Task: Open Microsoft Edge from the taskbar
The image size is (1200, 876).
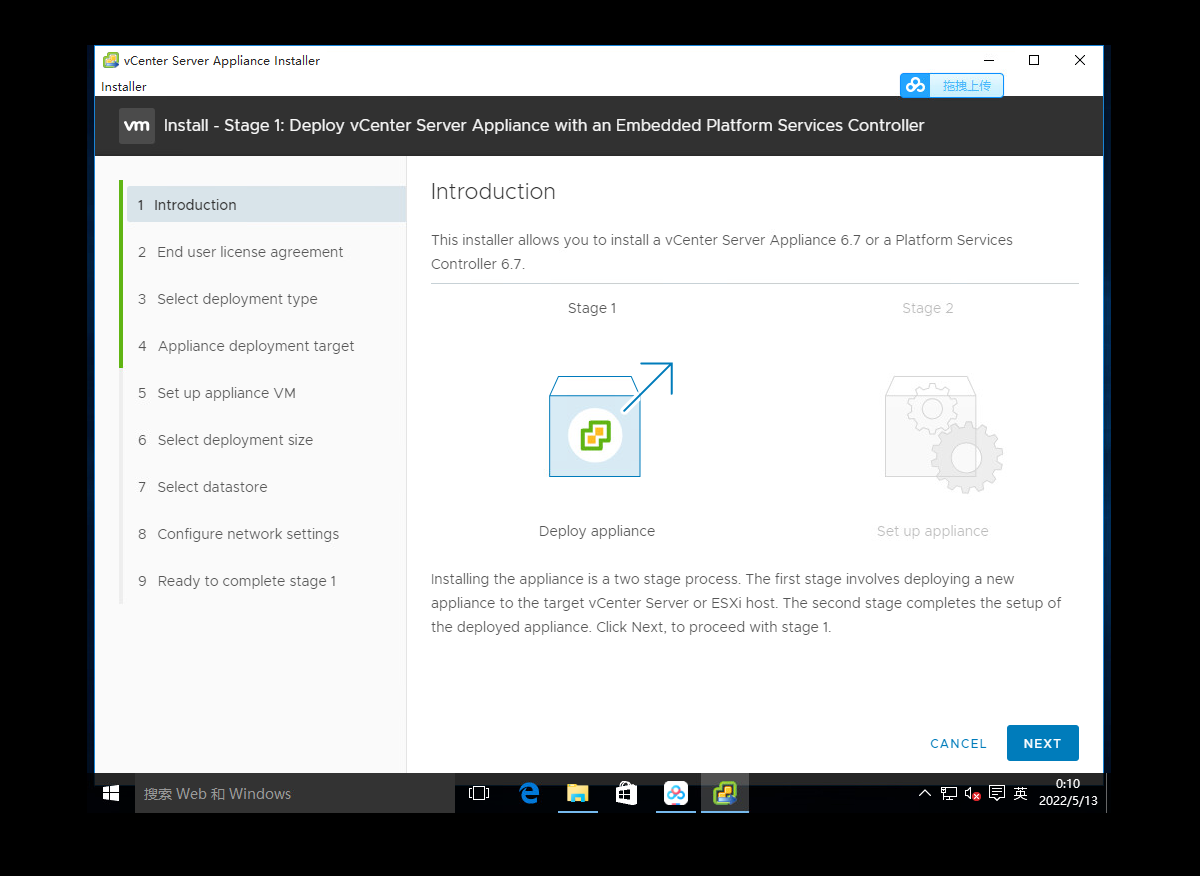Action: [x=529, y=793]
